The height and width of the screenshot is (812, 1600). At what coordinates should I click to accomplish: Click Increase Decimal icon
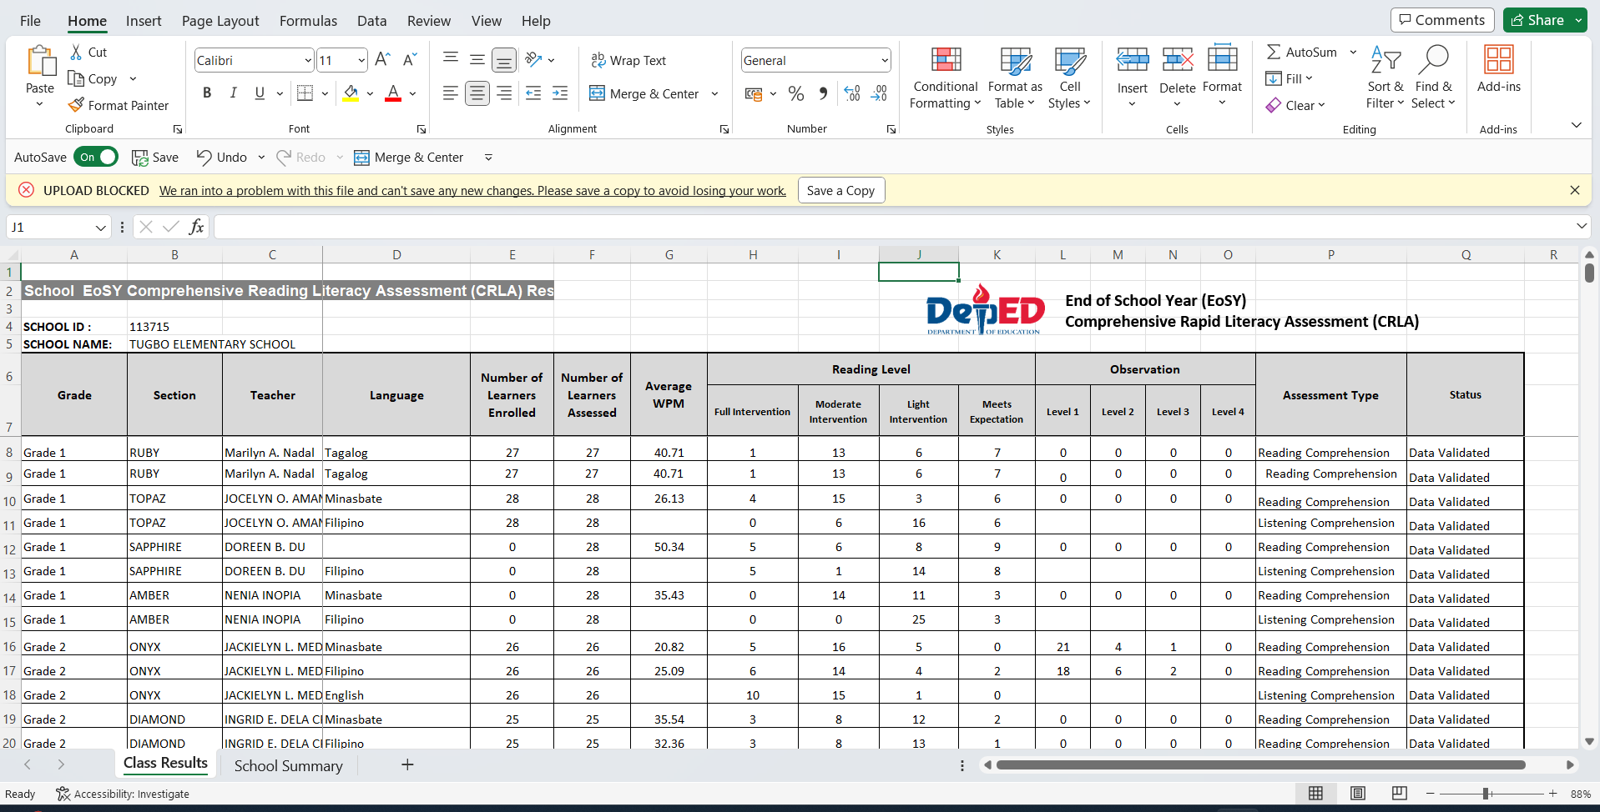852,93
